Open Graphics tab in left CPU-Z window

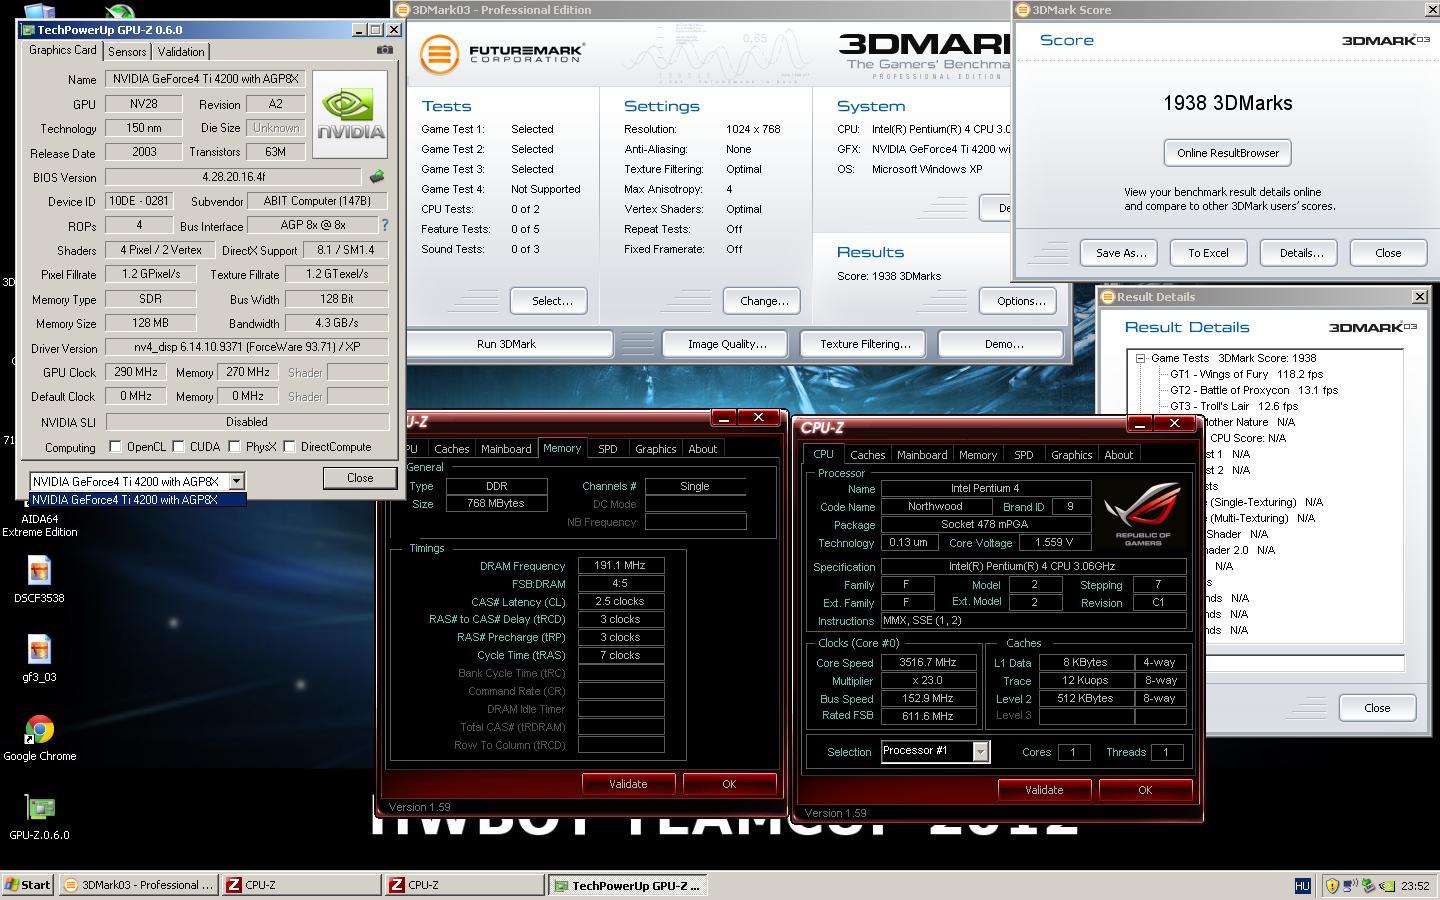pos(655,449)
